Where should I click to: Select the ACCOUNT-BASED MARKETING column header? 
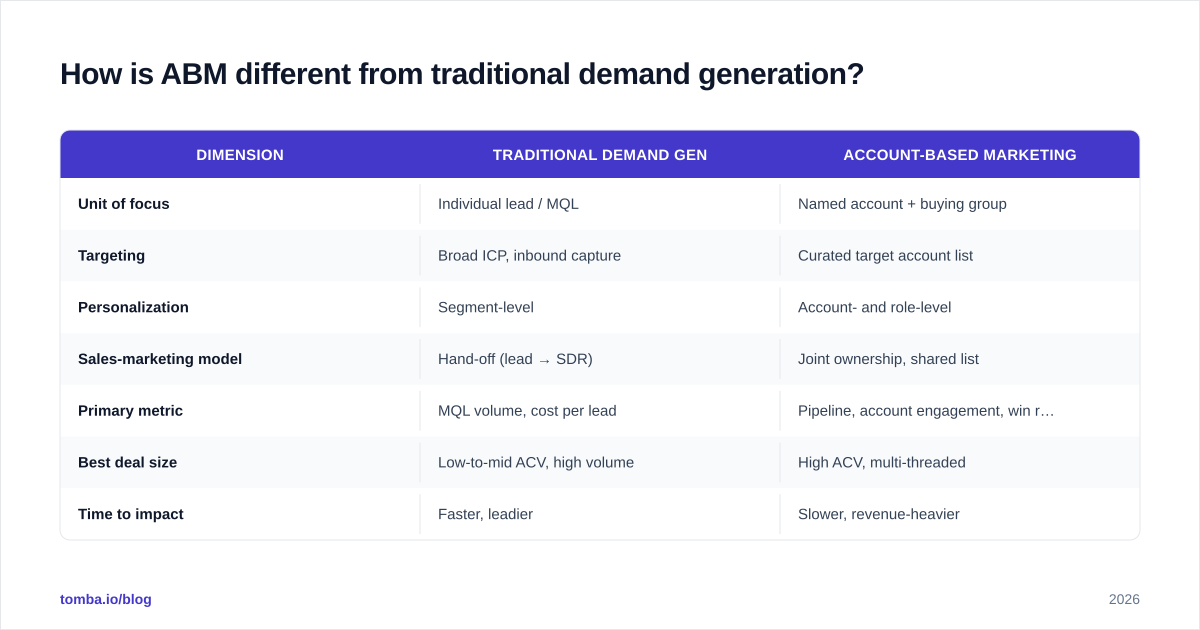tap(960, 155)
